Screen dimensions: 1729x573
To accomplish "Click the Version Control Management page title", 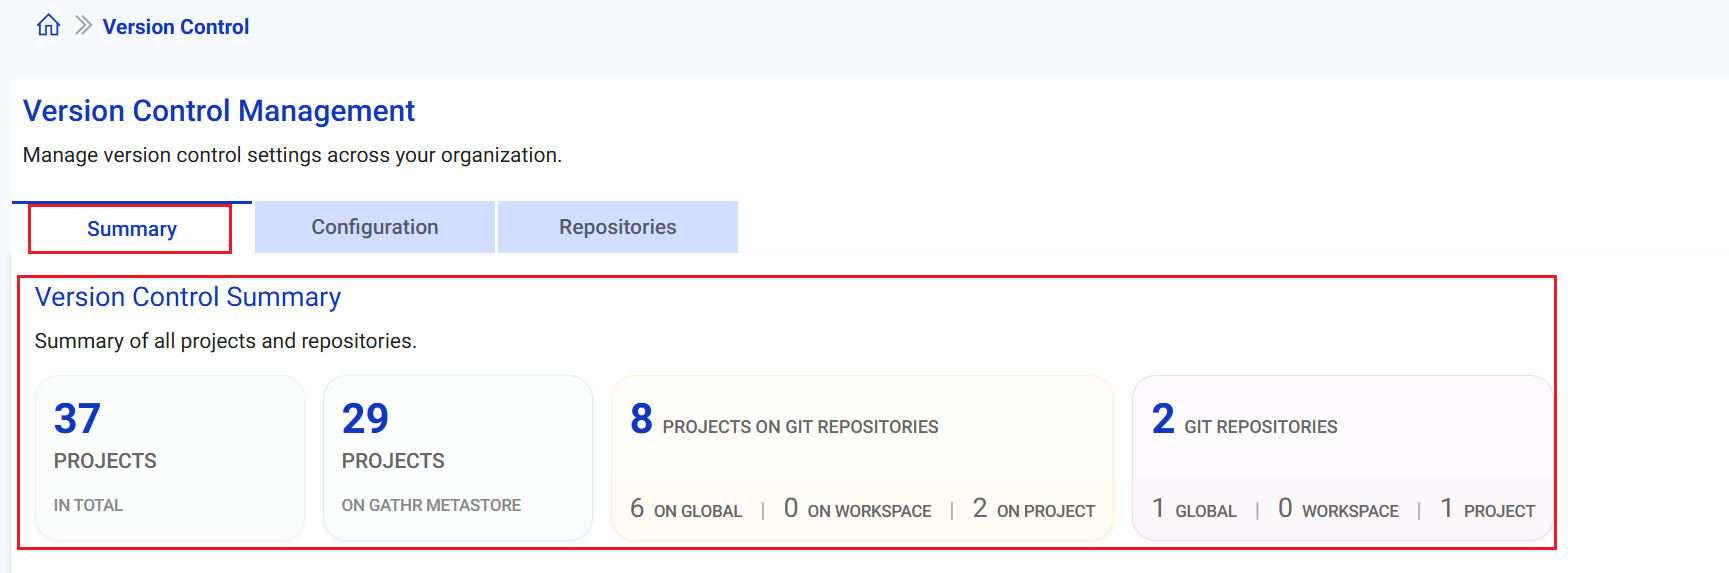I will click(219, 111).
